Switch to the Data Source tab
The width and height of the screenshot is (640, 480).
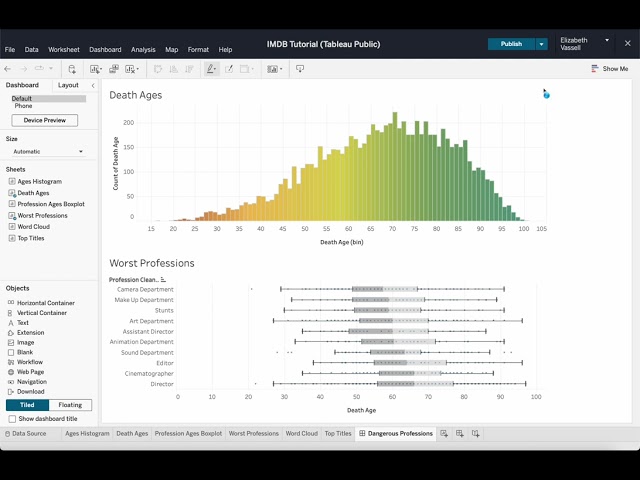click(x=25, y=433)
